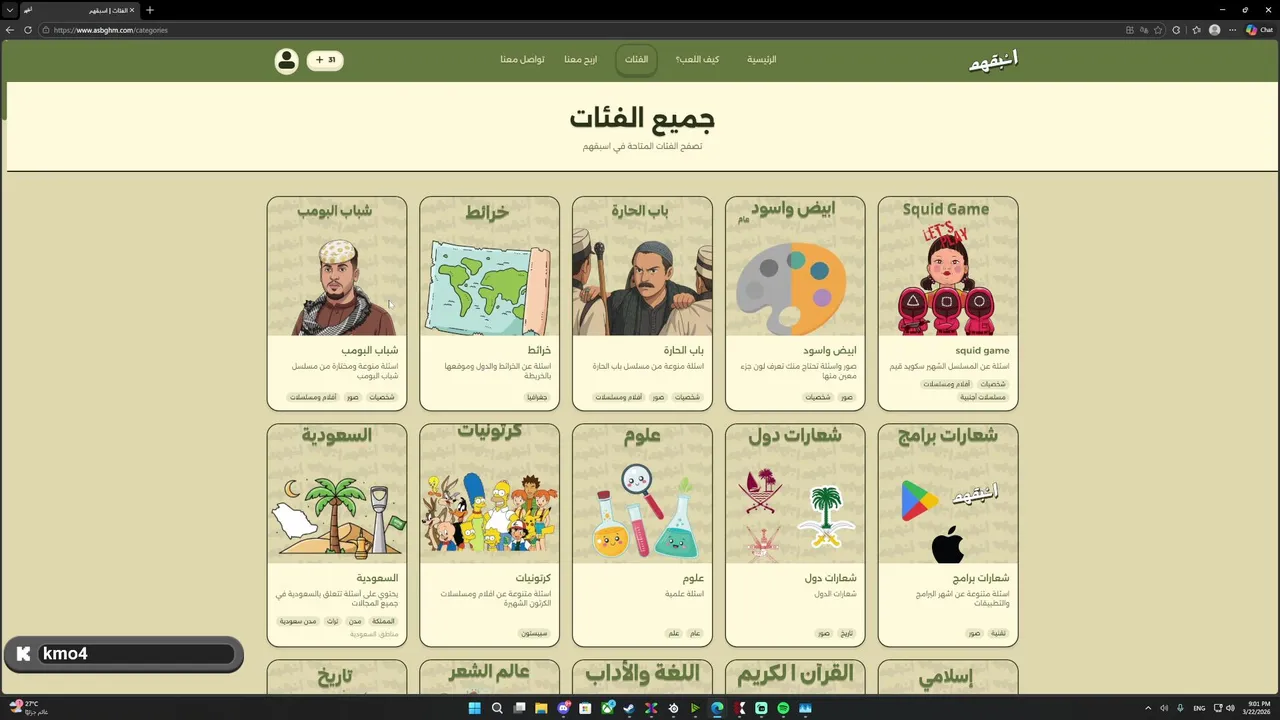Screen dimensions: 1280x720
Task: Open the weather widget showing 27°C
Action: point(29,708)
